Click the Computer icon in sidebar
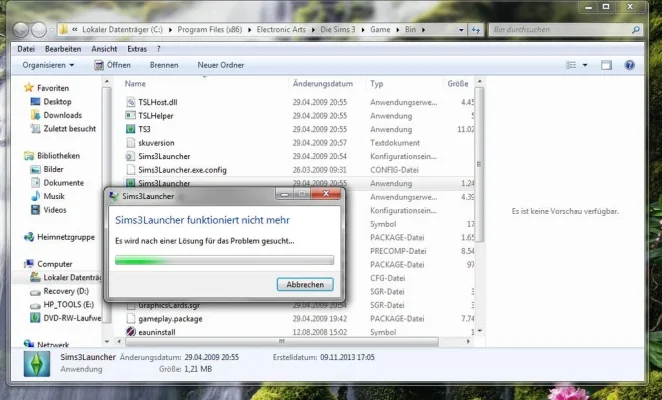 tap(29, 264)
